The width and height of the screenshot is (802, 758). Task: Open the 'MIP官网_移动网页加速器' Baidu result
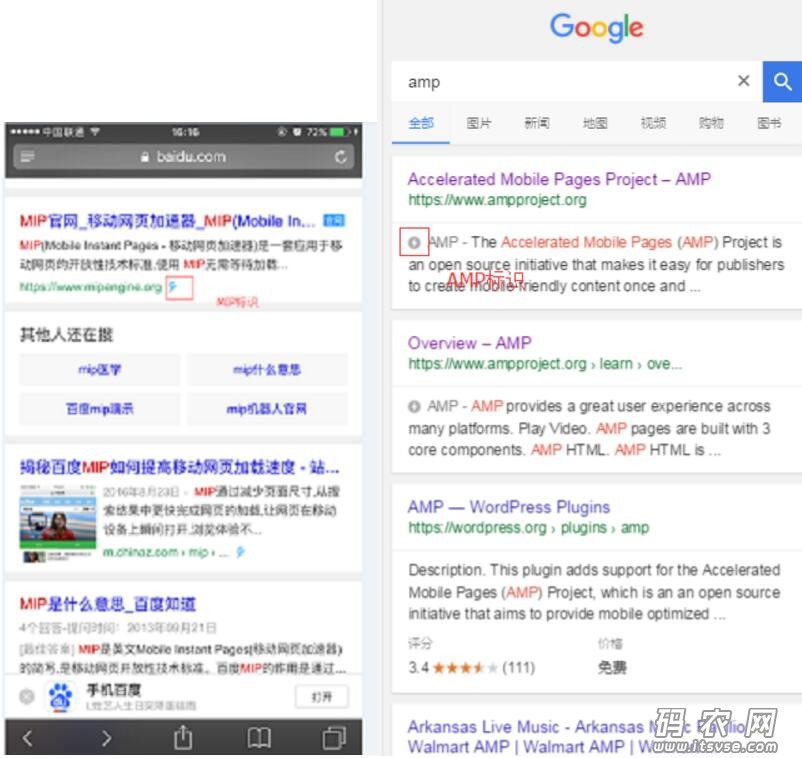[167, 221]
